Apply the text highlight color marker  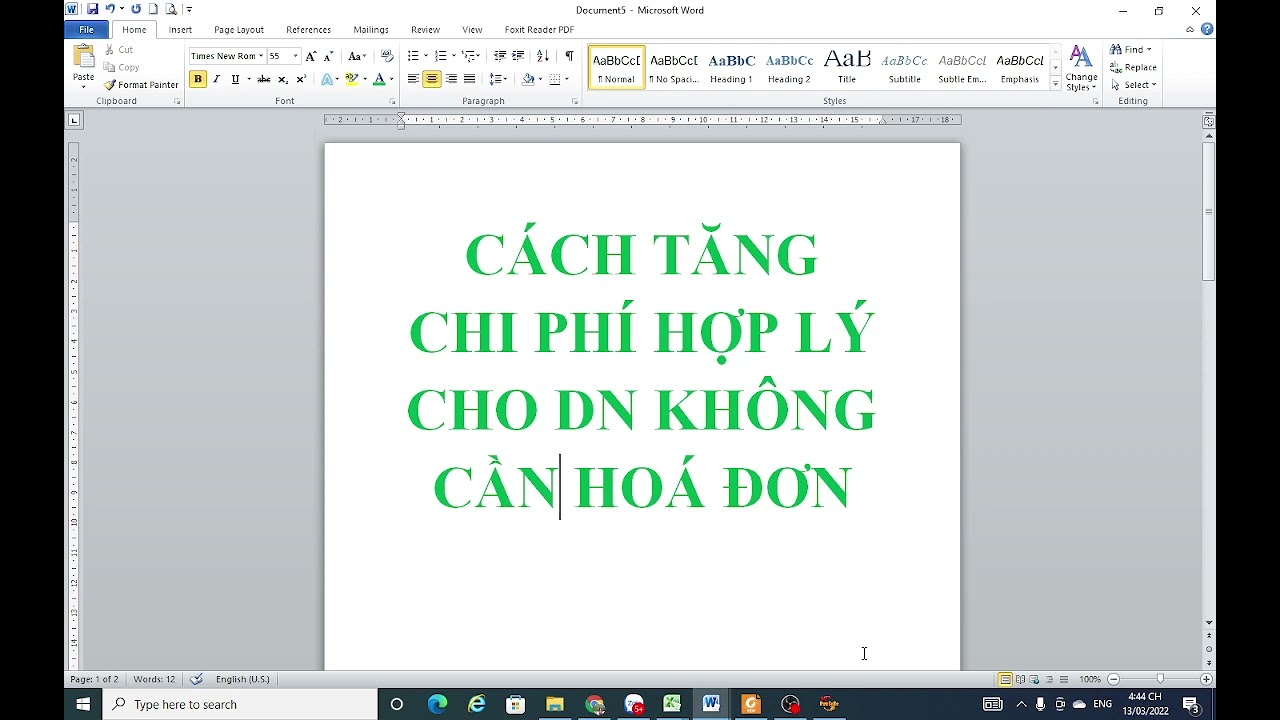(351, 79)
